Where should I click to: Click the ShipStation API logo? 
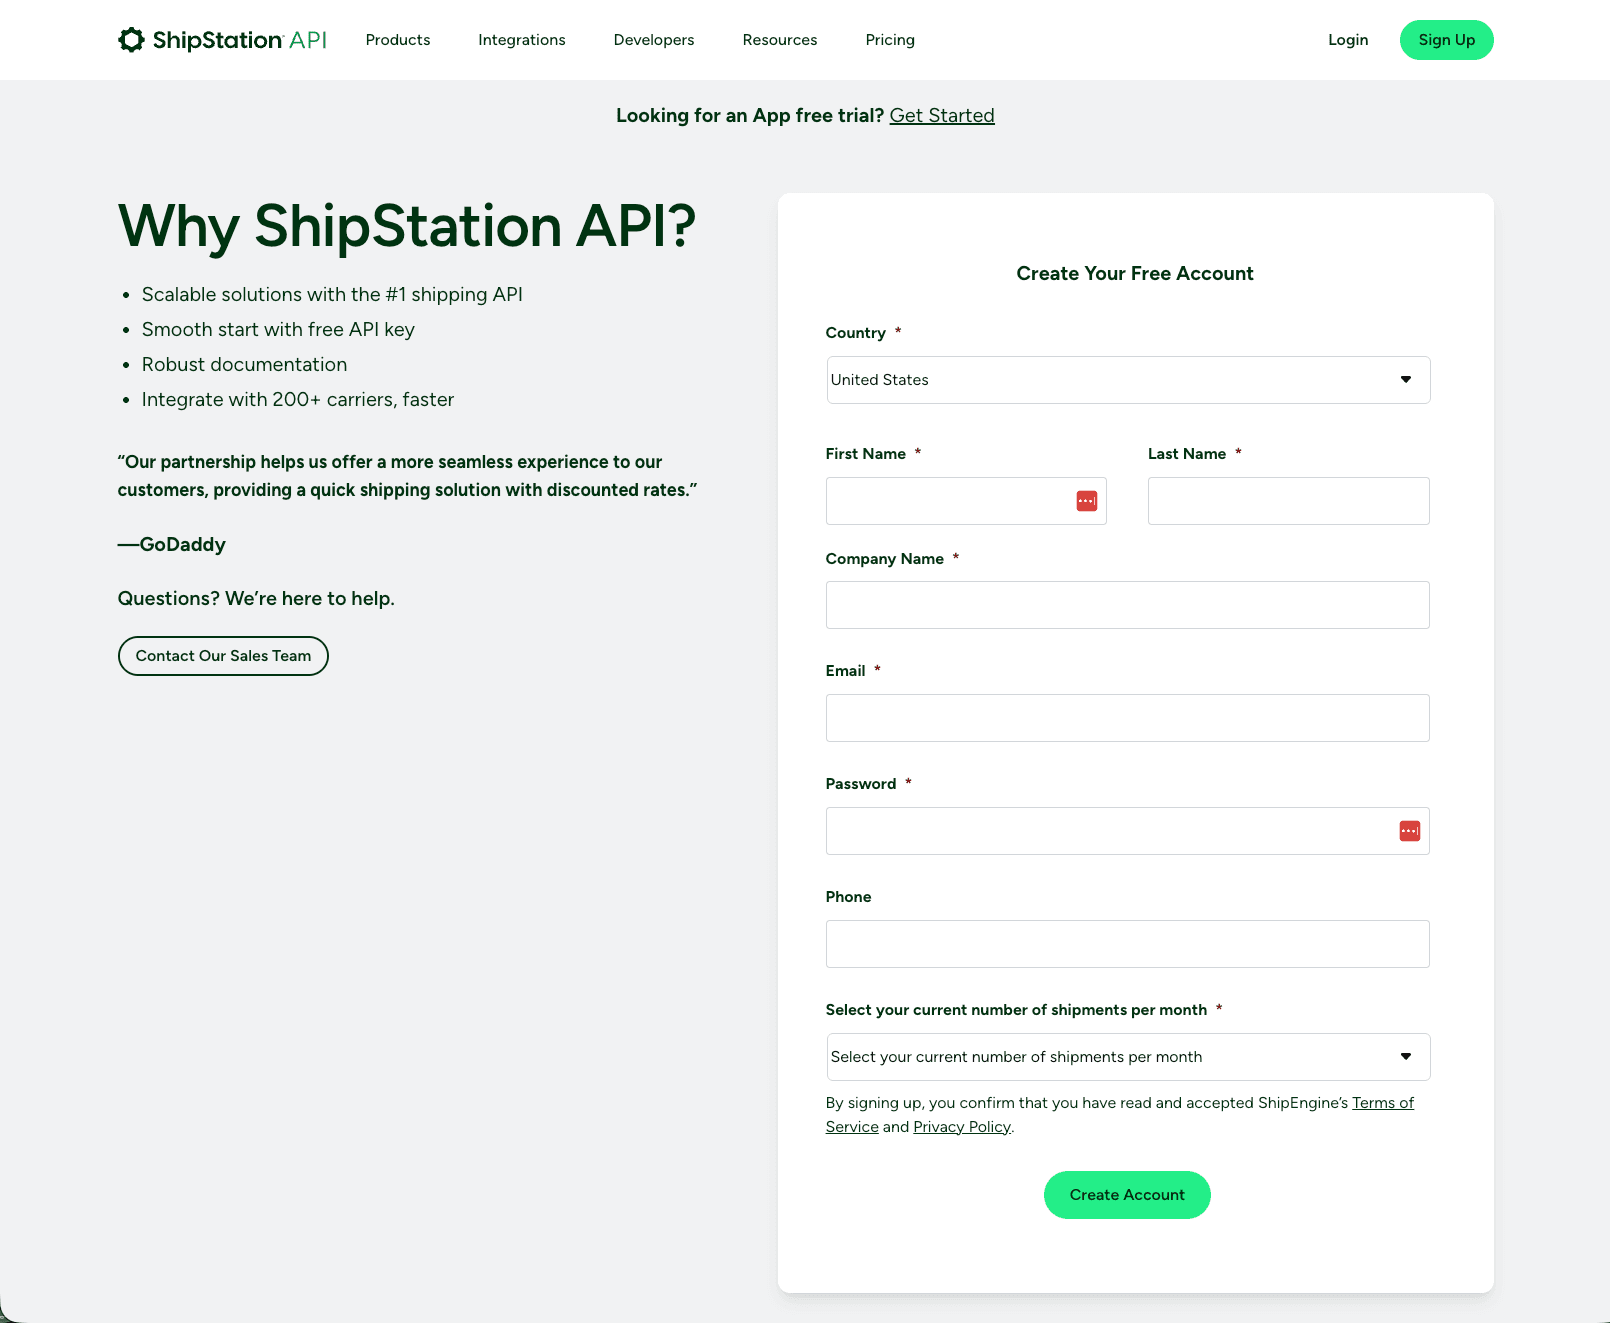(222, 40)
